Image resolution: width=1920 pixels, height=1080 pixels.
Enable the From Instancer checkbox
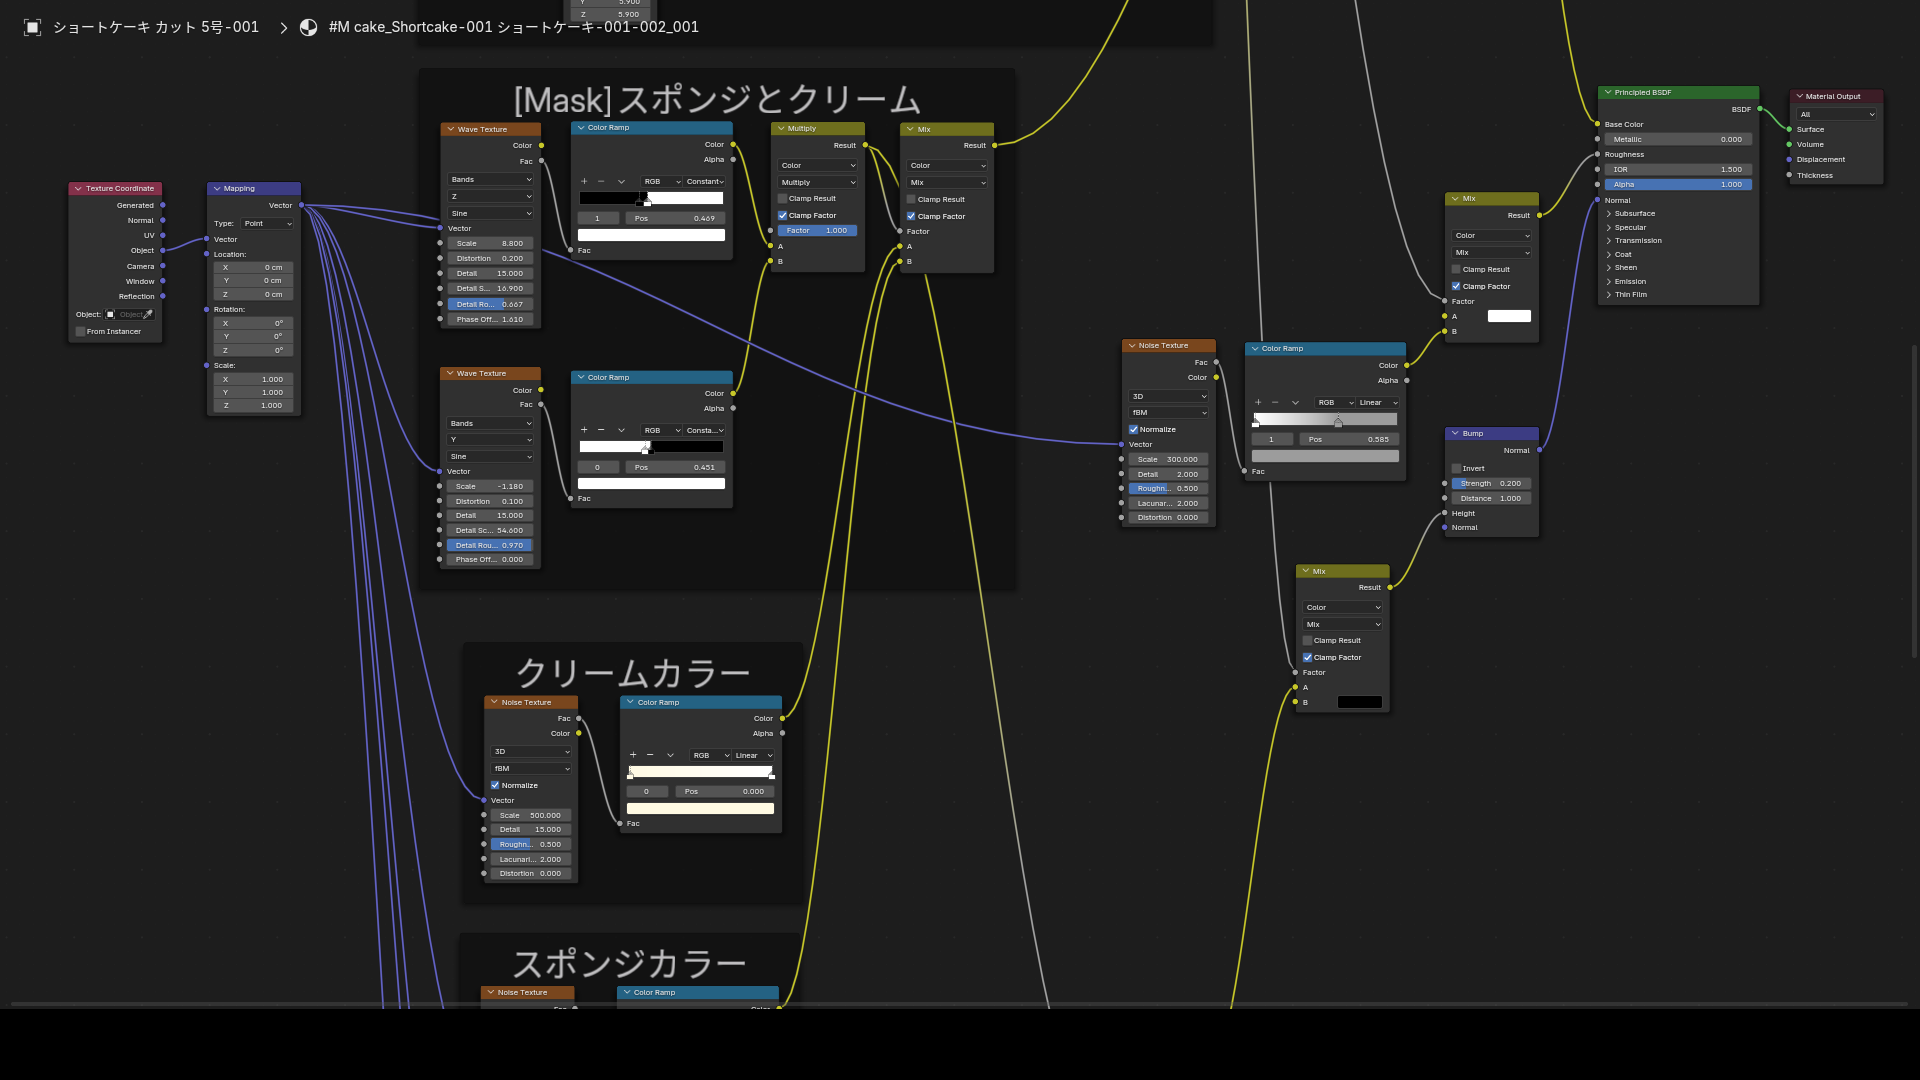tap(80, 331)
